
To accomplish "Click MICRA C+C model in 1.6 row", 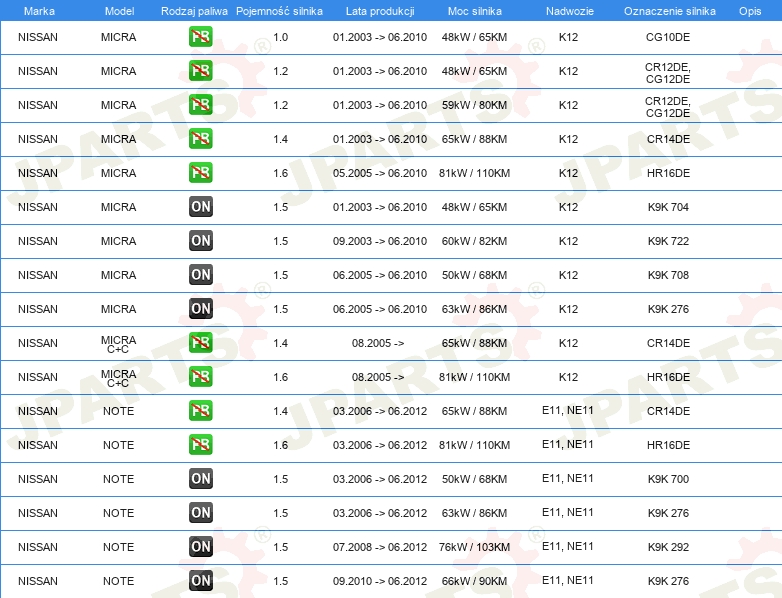I will [118, 378].
